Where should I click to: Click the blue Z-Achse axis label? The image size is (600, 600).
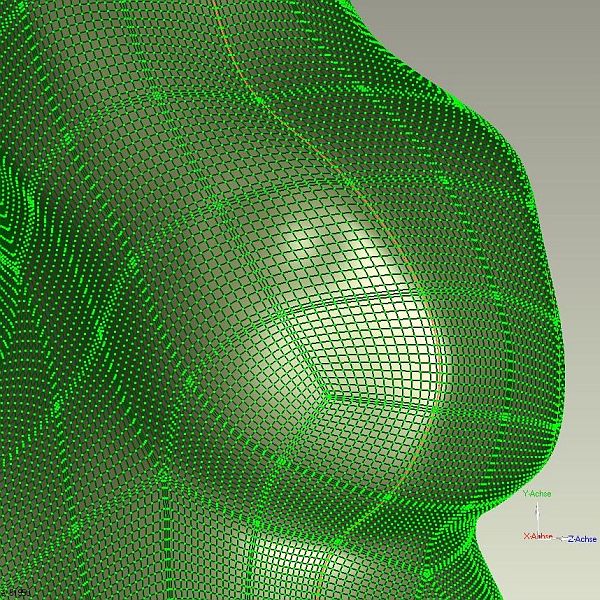(x=581, y=539)
